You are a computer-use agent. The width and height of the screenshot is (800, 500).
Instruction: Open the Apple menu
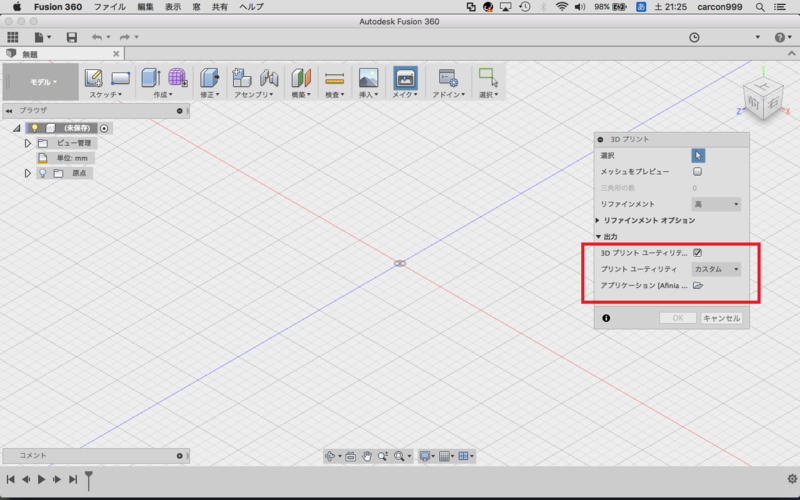pyautogui.click(x=17, y=7)
